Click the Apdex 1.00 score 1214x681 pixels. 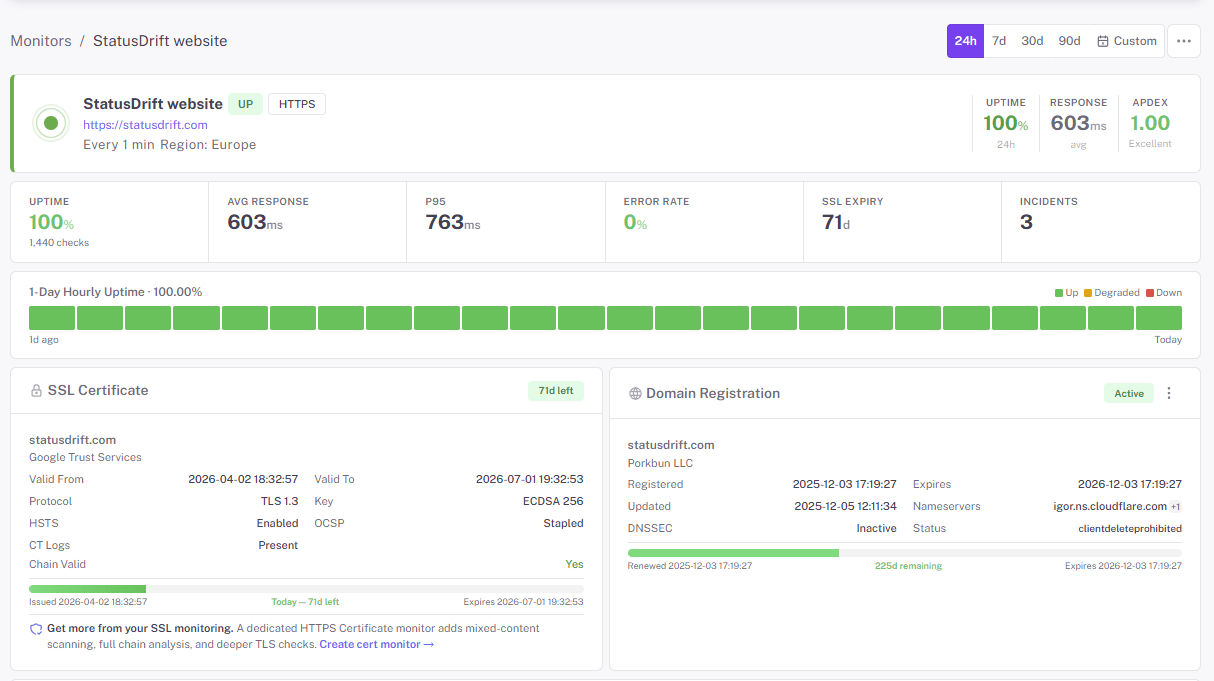point(1150,123)
